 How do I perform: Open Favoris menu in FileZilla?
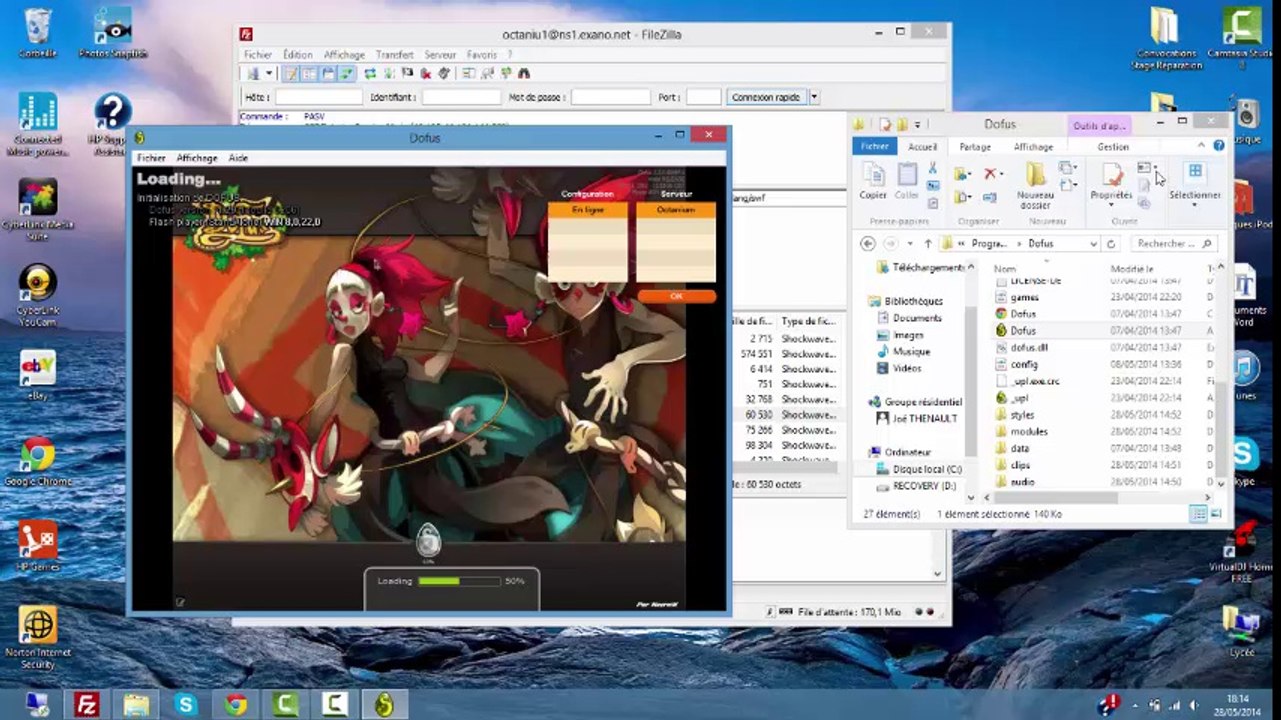coord(481,55)
